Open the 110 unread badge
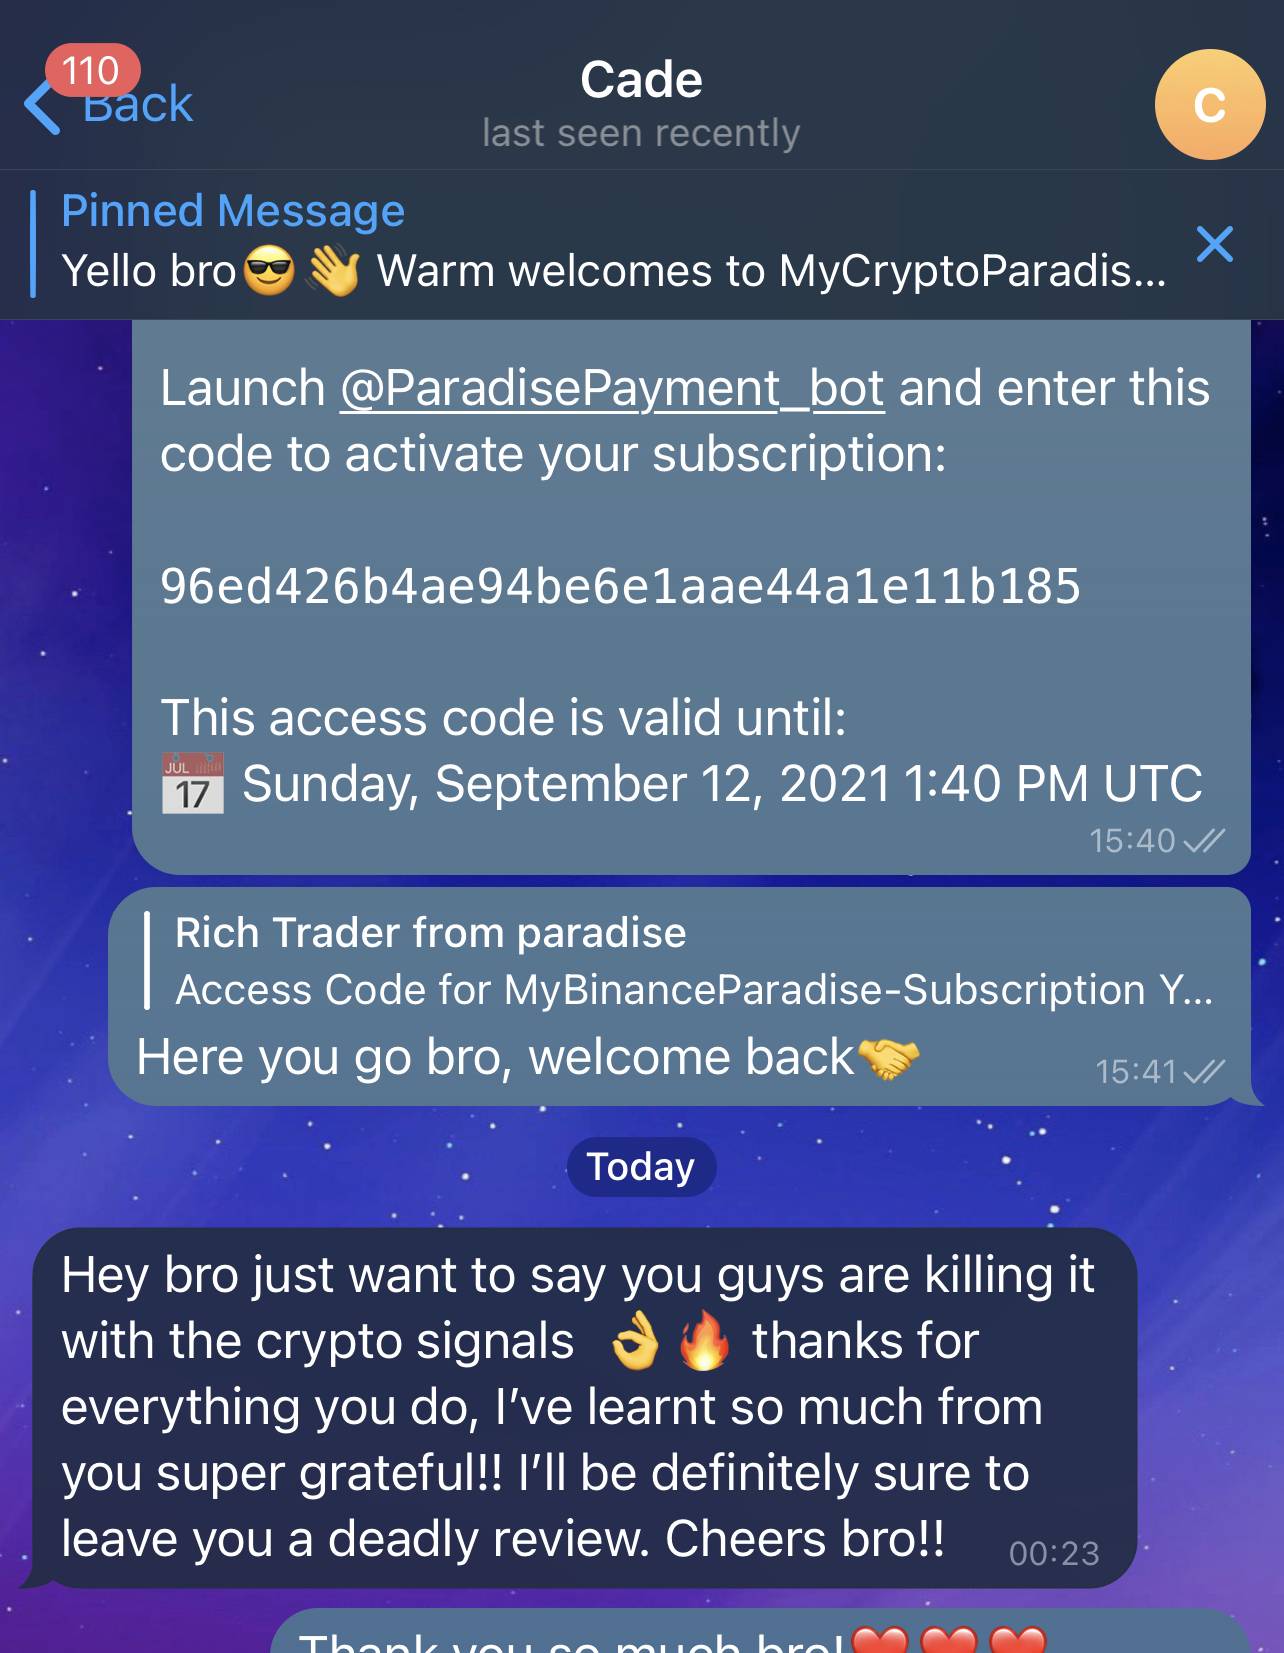Viewport: 1284px width, 1653px height. click(x=92, y=70)
